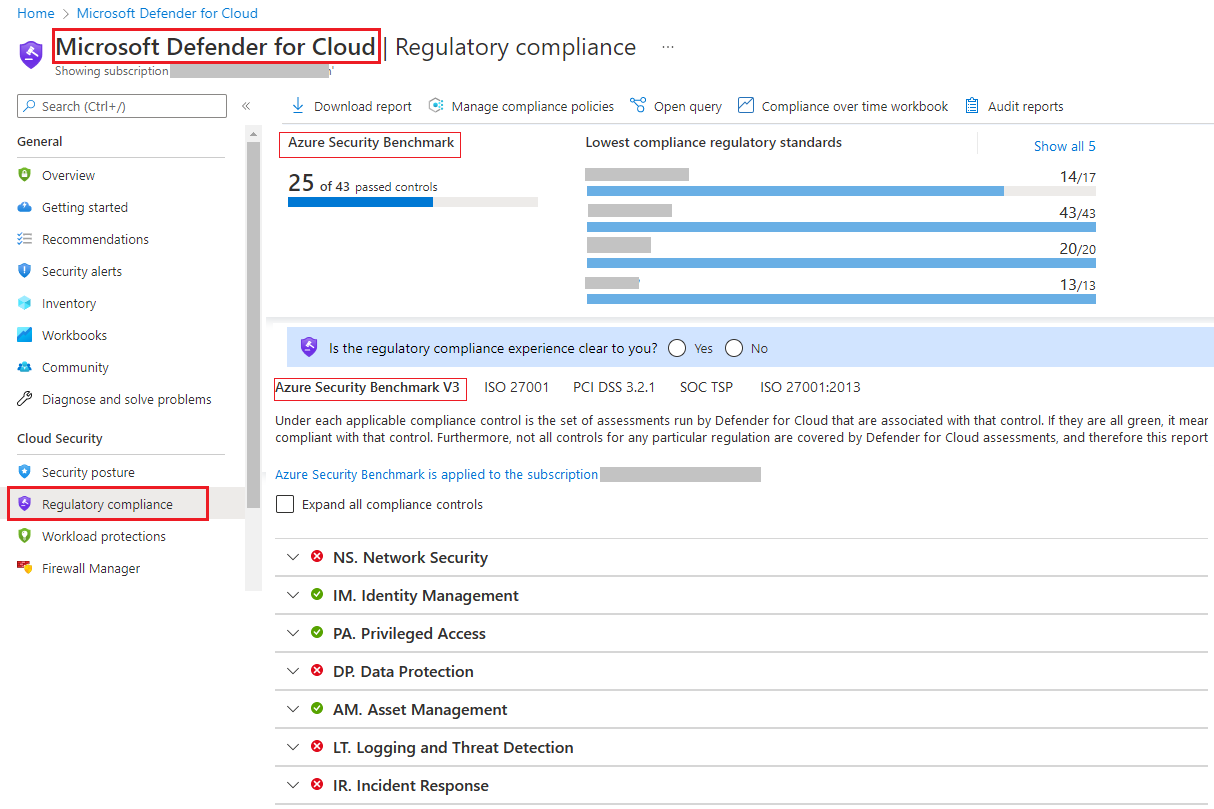Click the Open query graph icon

tap(638, 105)
